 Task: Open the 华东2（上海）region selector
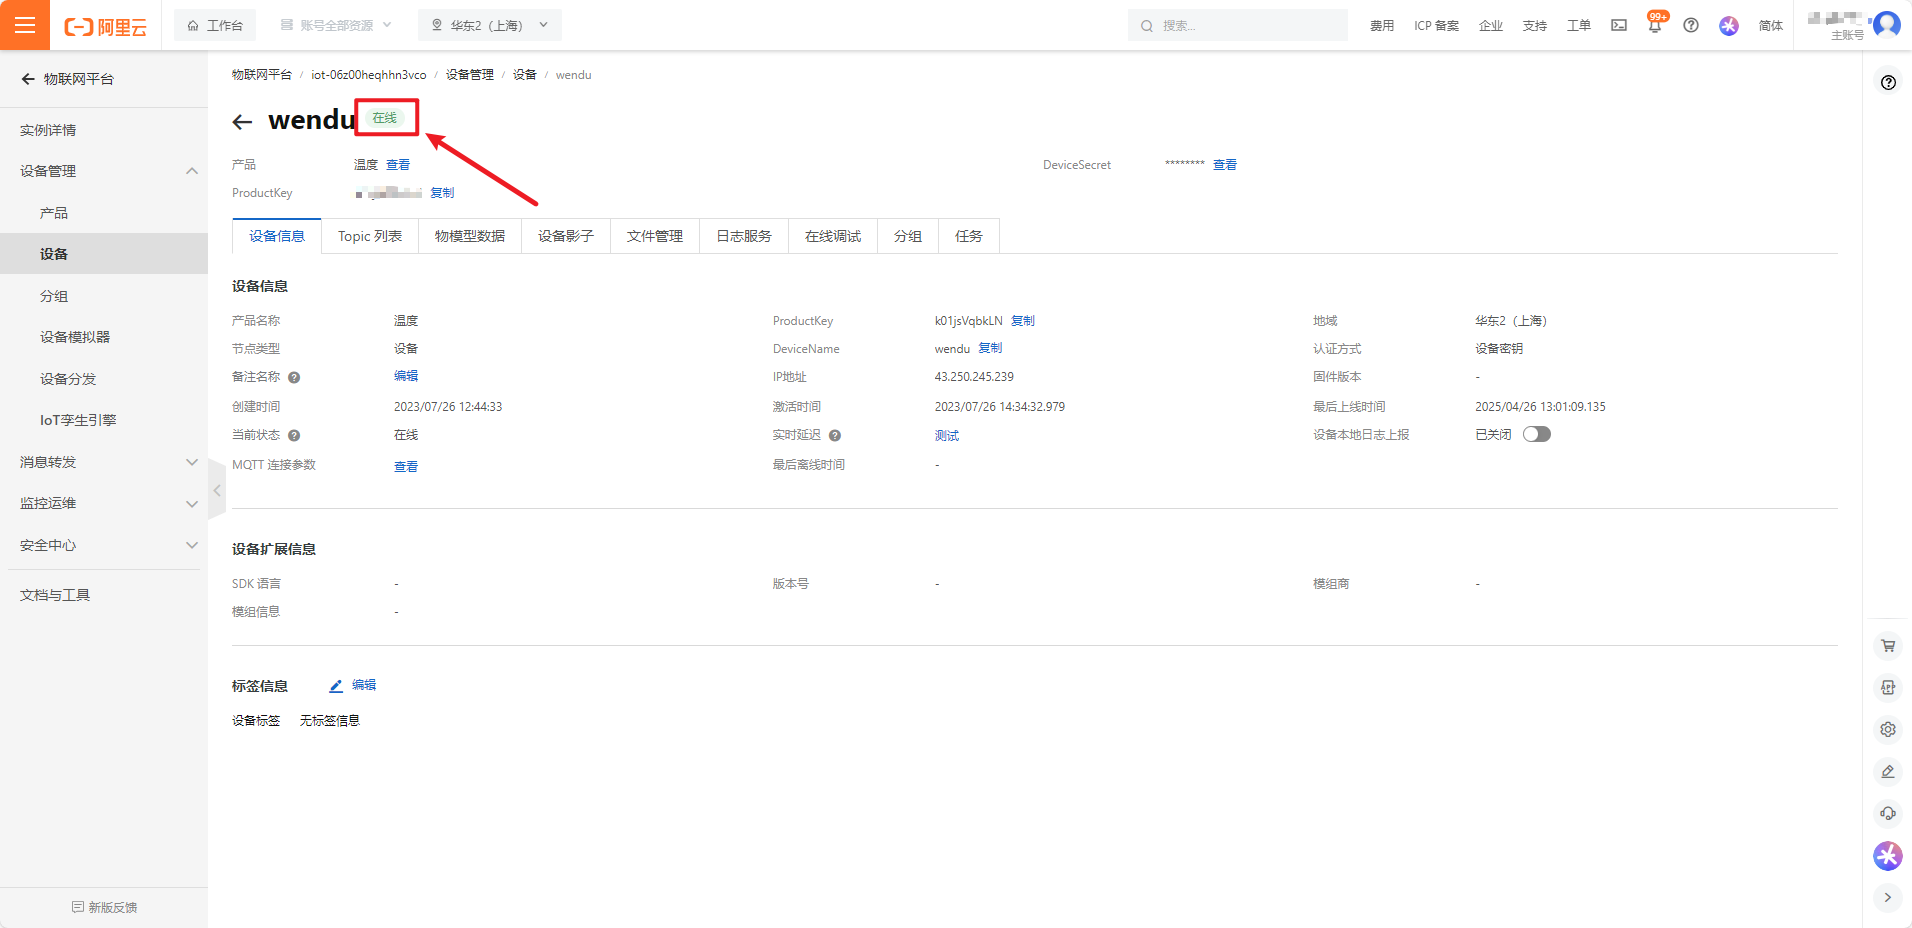pyautogui.click(x=489, y=24)
